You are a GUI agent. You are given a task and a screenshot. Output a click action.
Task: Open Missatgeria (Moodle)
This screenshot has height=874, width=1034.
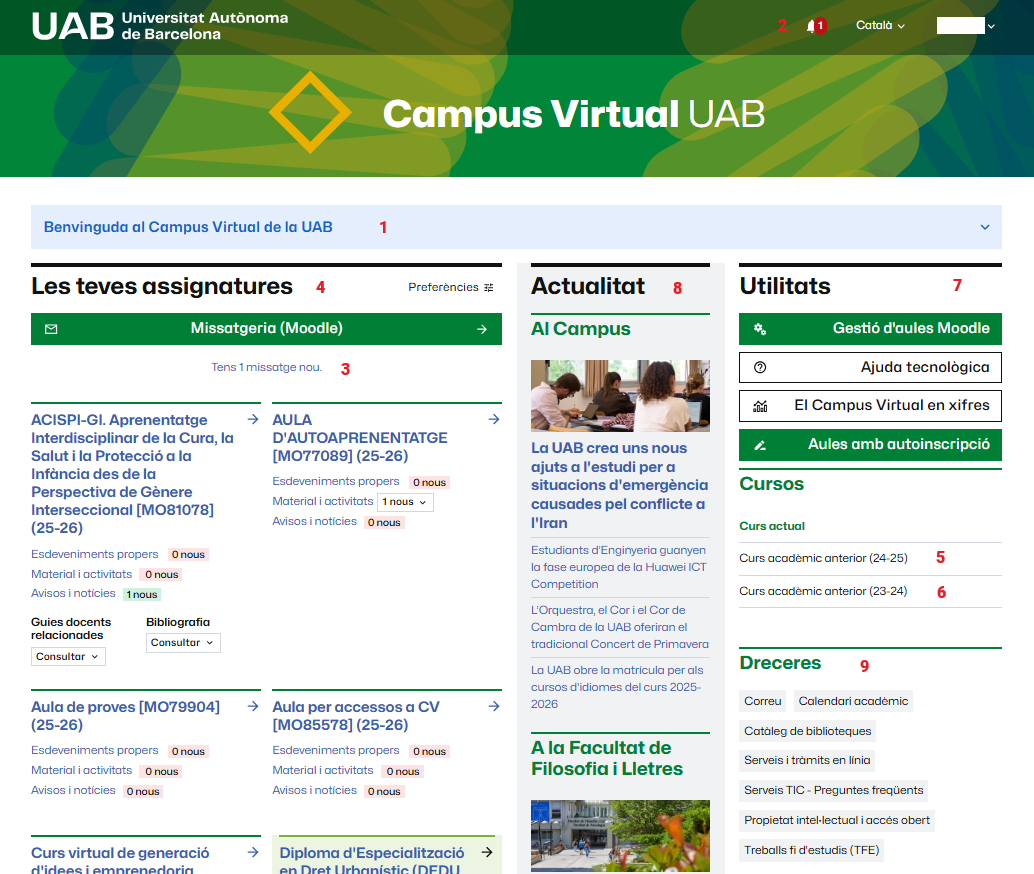pos(266,329)
